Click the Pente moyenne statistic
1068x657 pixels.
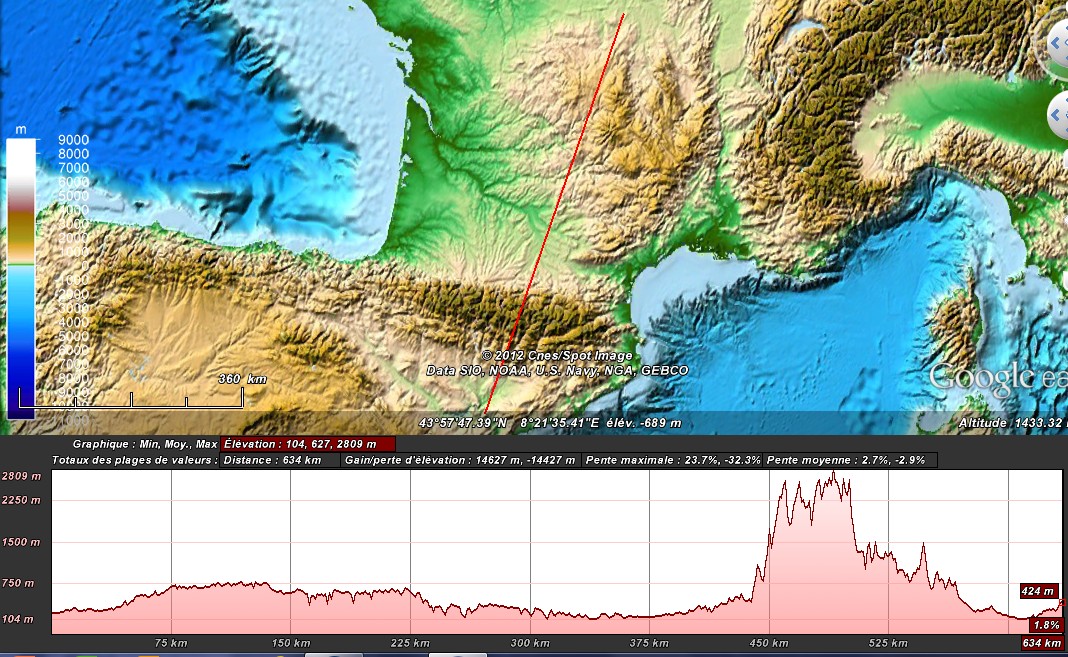pos(851,460)
